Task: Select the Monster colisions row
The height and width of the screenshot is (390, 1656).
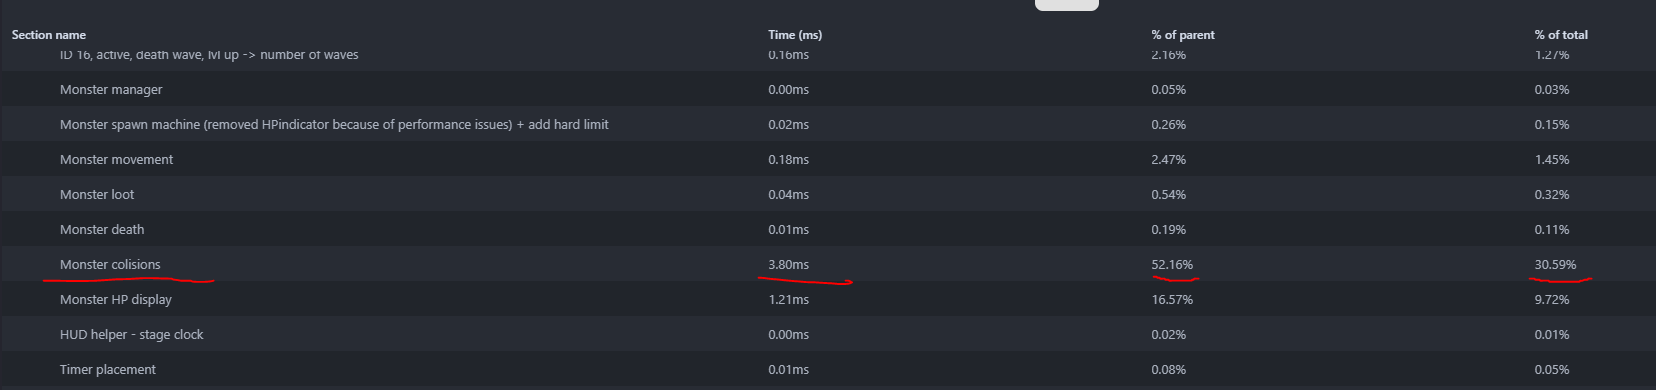Action: pyautogui.click(x=828, y=265)
